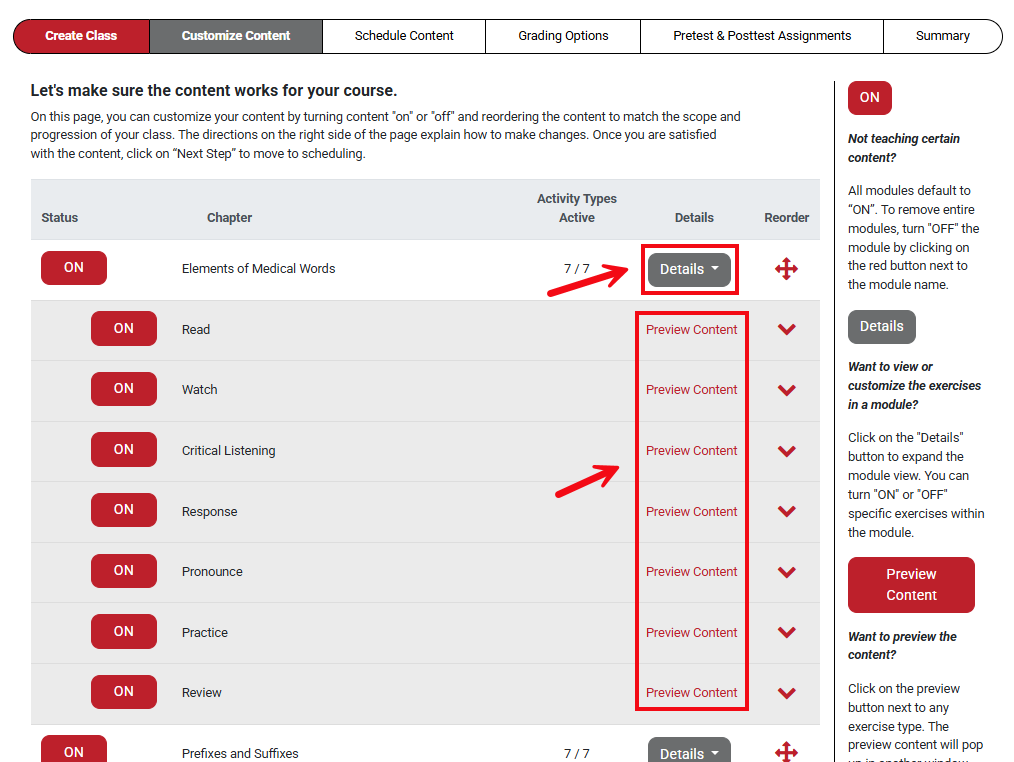Toggle the Elements of Medical Words module ON button

tap(73, 267)
